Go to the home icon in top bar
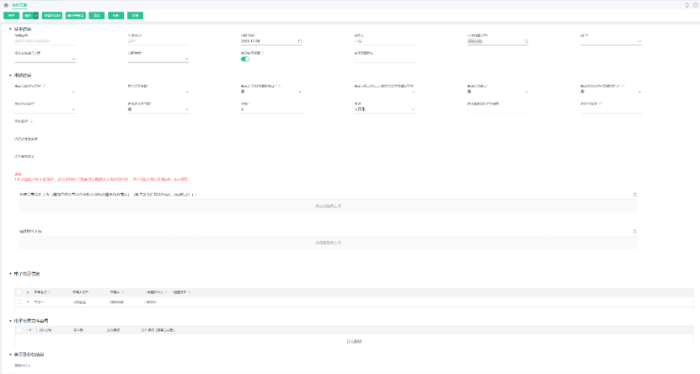 [x=6, y=5]
